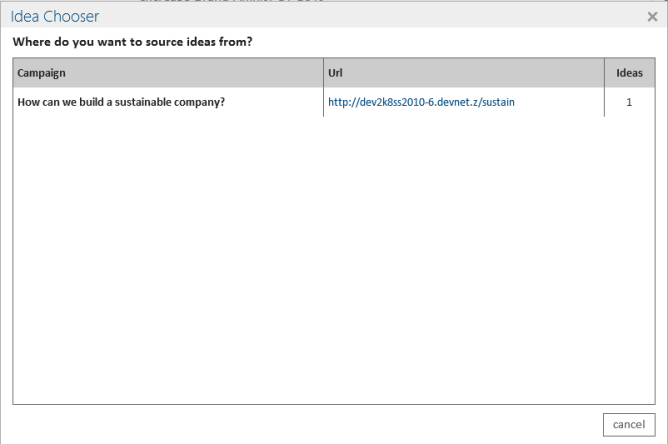Click the Ideas column header
This screenshot has height=444, width=668.
(x=629, y=74)
